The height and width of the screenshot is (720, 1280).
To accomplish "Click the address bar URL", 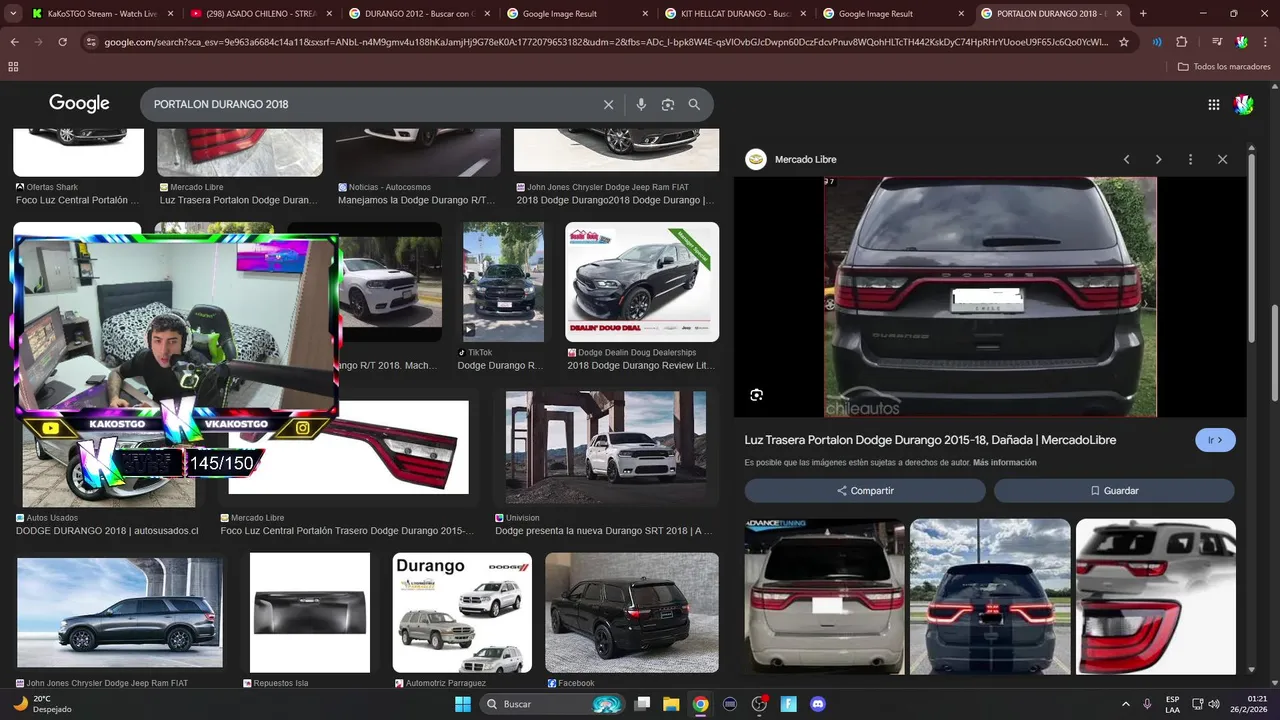I will (x=605, y=42).
